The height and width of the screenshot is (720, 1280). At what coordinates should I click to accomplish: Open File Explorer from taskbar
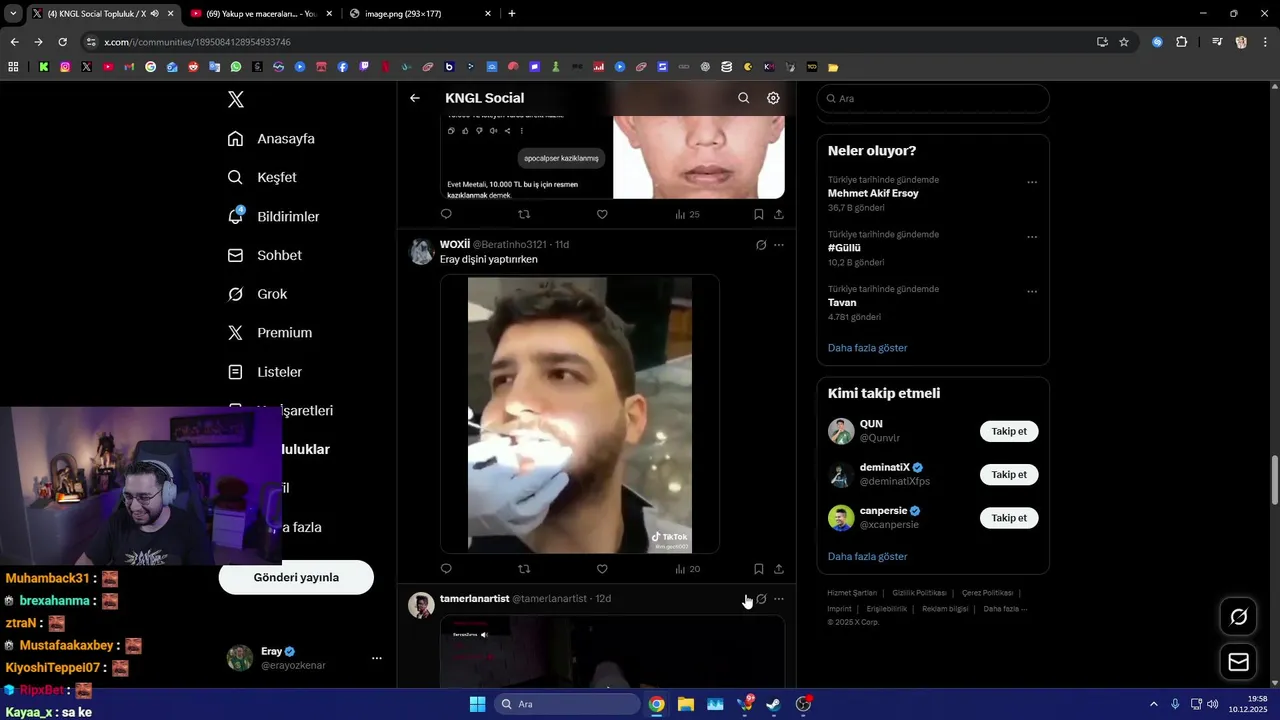(686, 704)
